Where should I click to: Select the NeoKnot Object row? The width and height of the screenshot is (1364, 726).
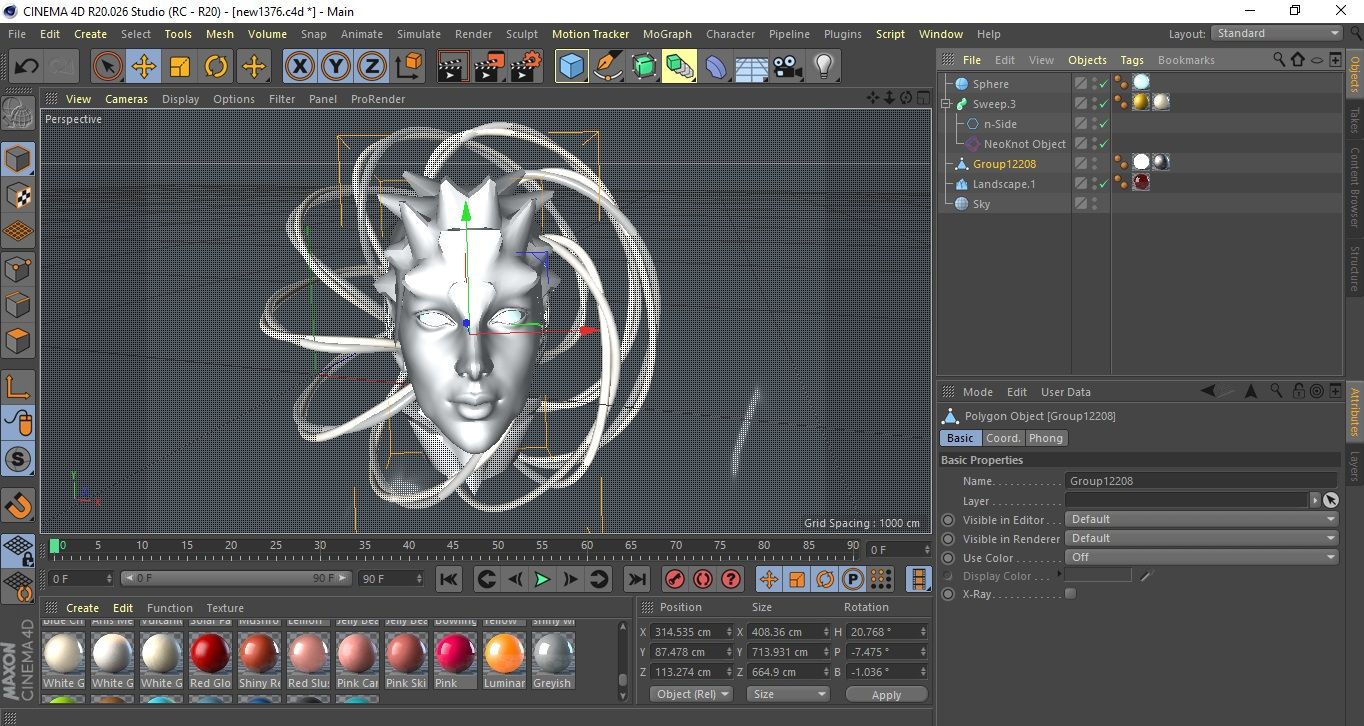pos(1024,144)
